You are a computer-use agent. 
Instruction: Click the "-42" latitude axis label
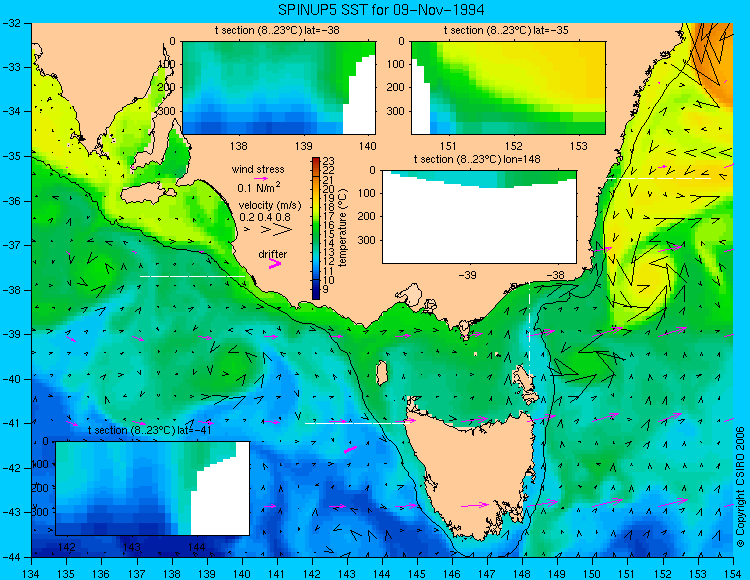click(x=10, y=468)
